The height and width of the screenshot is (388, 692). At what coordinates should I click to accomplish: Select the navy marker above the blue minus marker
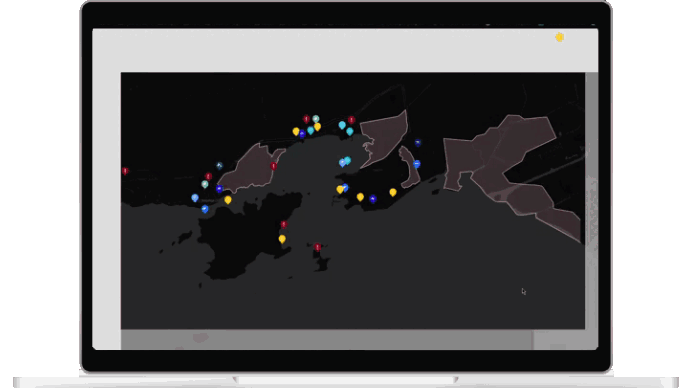[x=417, y=143]
